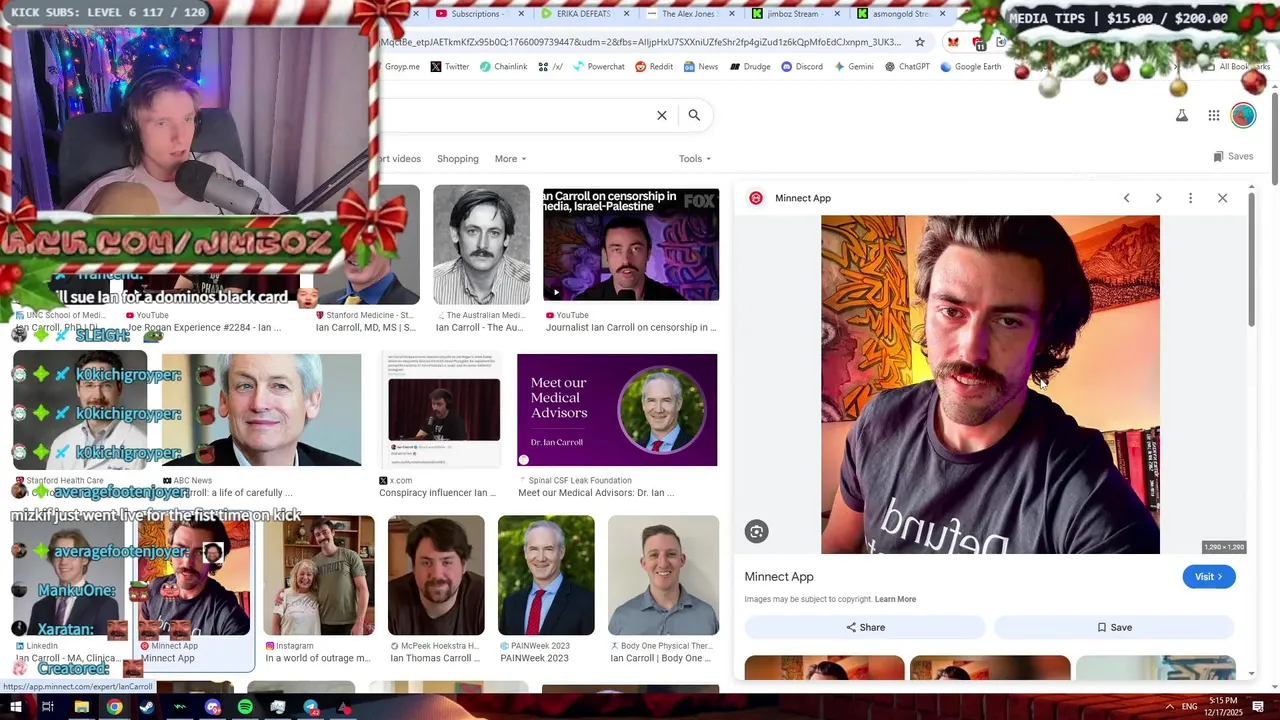Click the page vertical scrollbar

click(x=1274, y=140)
